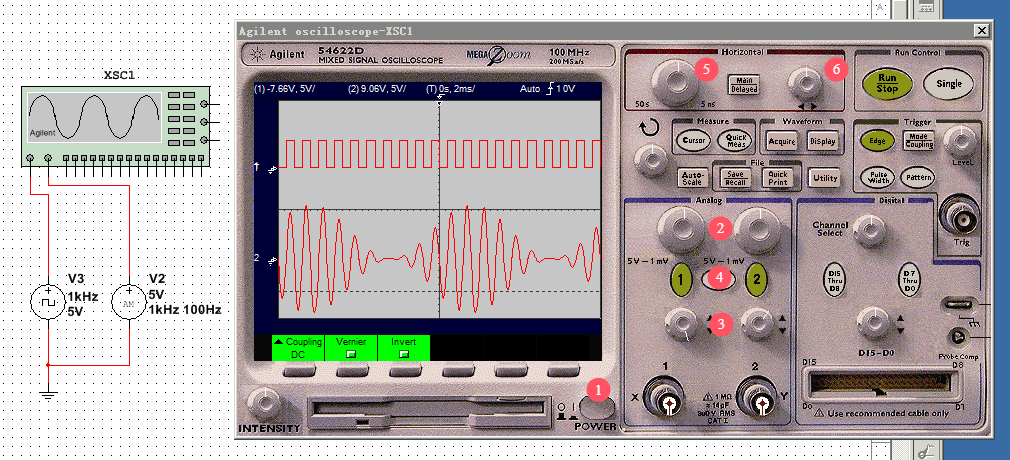The image size is (1010, 460).
Task: Select the Pattern trigger button
Action: [x=917, y=177]
